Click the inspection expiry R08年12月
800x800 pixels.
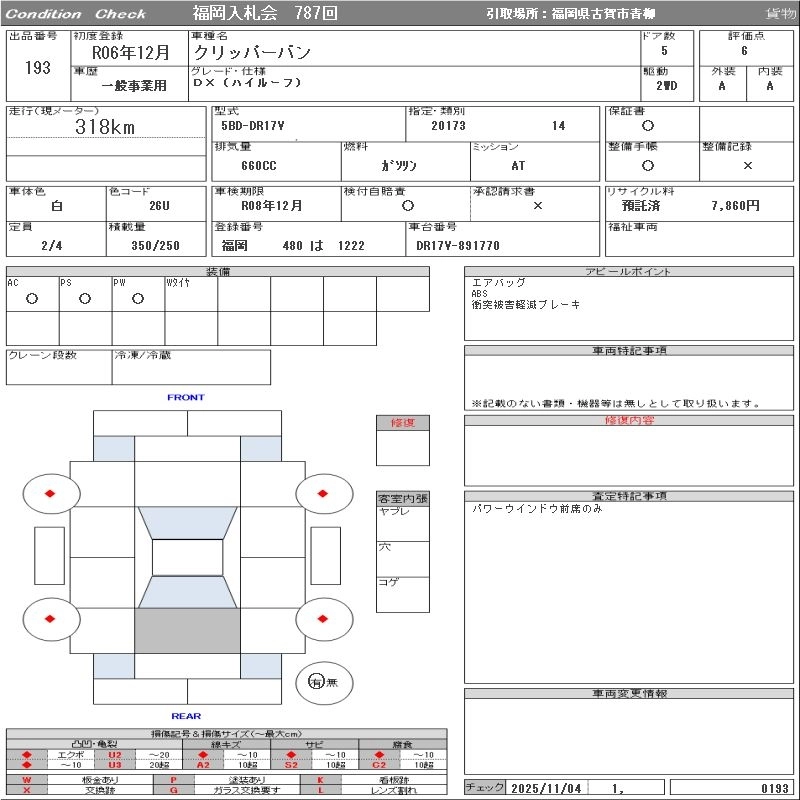[x=271, y=206]
